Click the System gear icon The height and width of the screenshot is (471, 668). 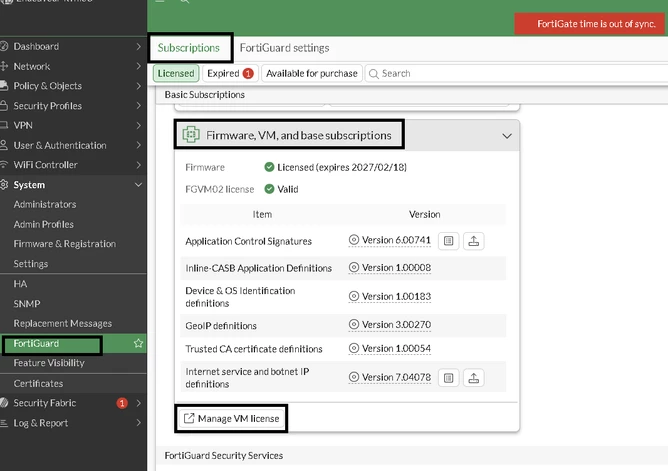[x=4, y=184]
